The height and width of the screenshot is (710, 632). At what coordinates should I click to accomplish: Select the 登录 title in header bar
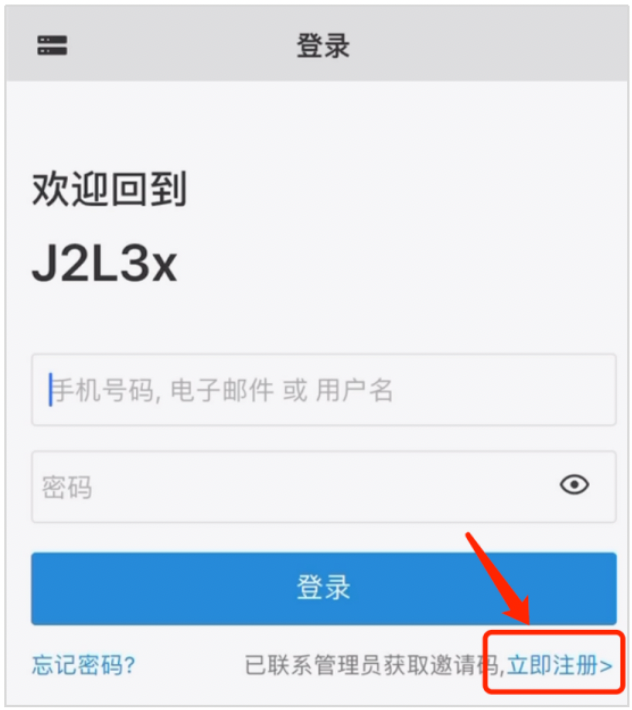coord(323,46)
